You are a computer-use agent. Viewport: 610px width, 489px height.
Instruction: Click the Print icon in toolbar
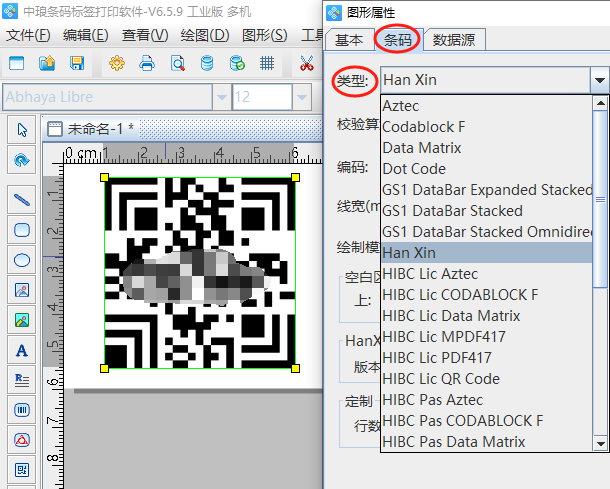(147, 64)
